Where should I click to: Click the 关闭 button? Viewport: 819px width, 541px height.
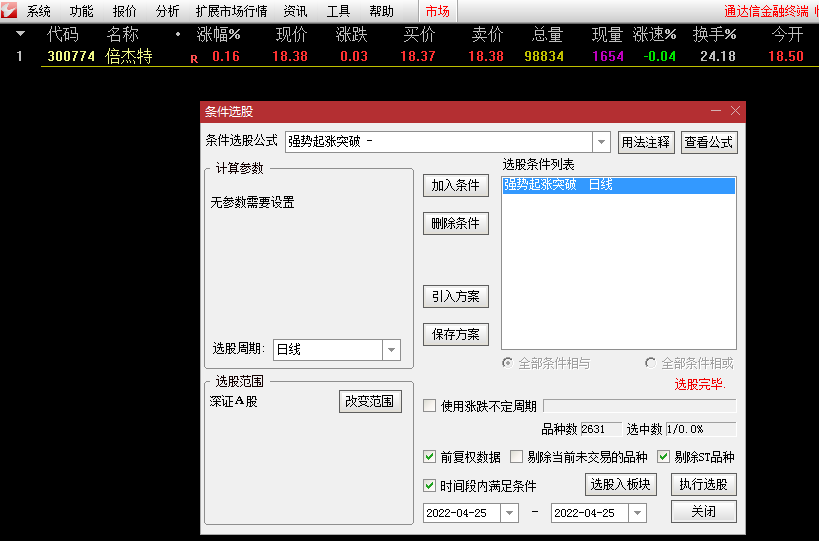coord(704,511)
